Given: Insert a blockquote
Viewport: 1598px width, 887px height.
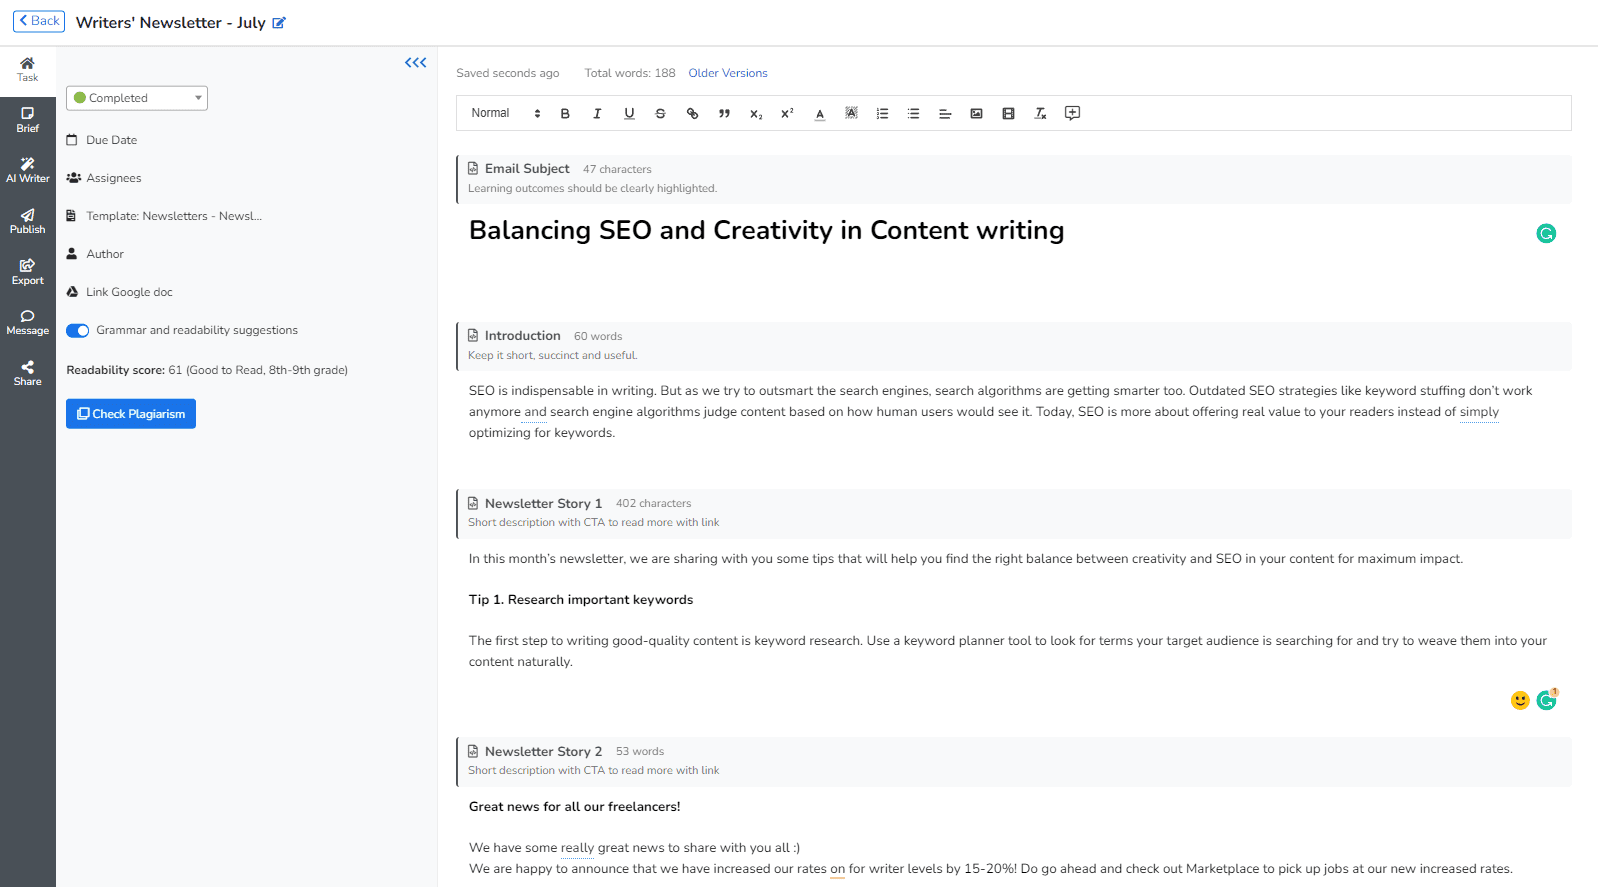Looking at the screenshot, I should coord(724,114).
